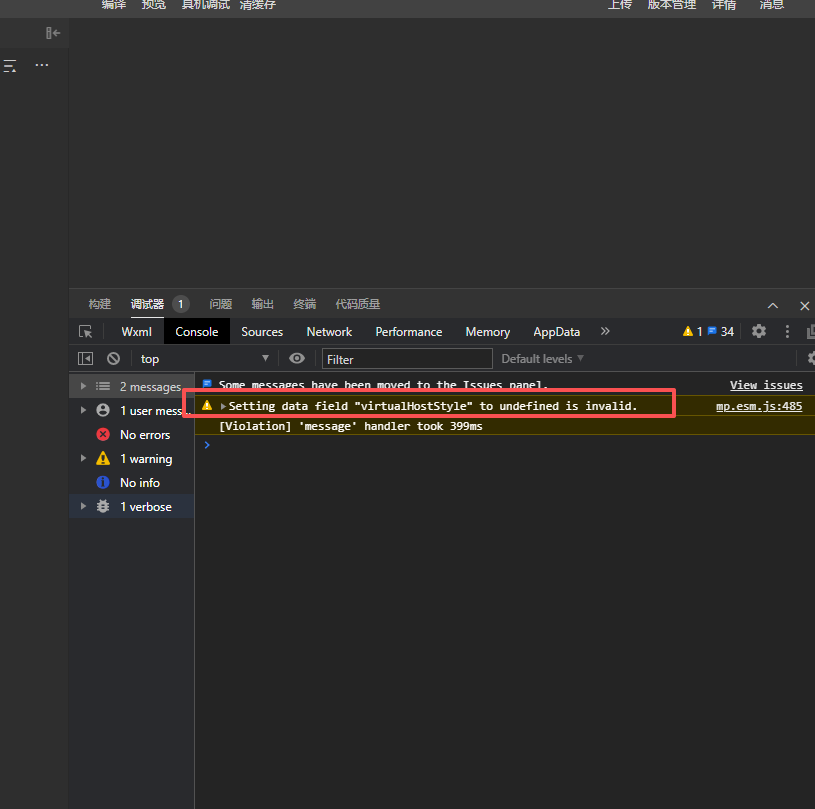Click the View issues link
Viewport: 815px width, 809px height.
(765, 385)
